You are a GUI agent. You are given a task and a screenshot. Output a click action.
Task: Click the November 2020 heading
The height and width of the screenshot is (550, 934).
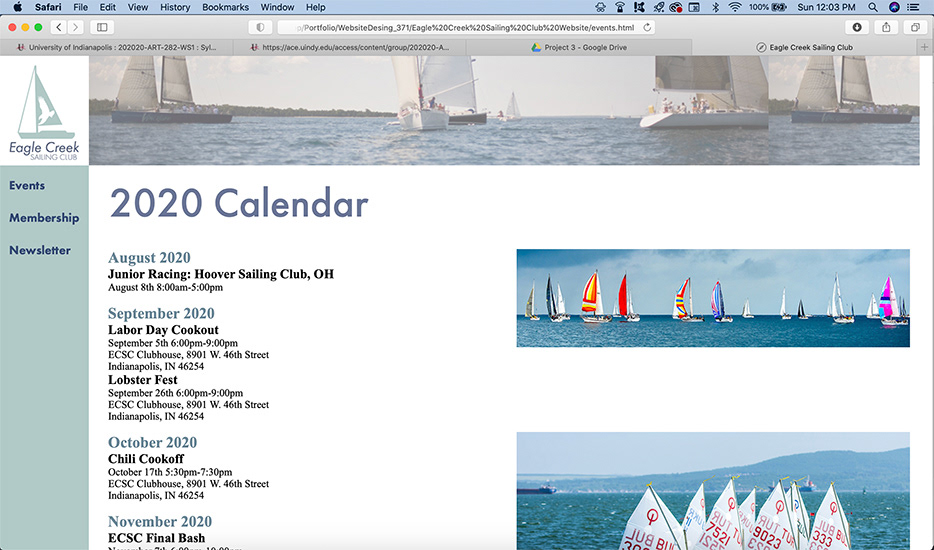click(x=160, y=521)
